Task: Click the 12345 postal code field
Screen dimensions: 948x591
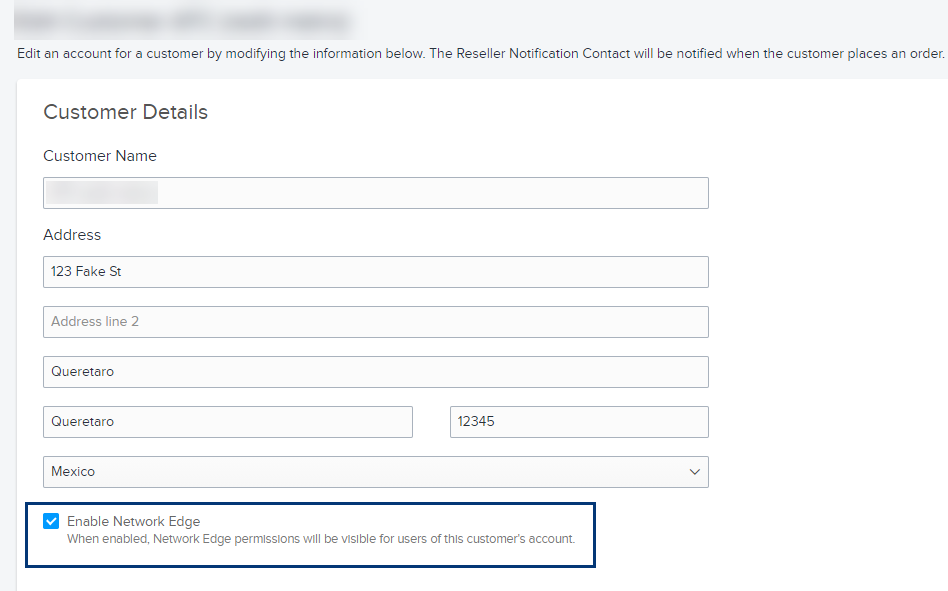Action: click(x=579, y=422)
